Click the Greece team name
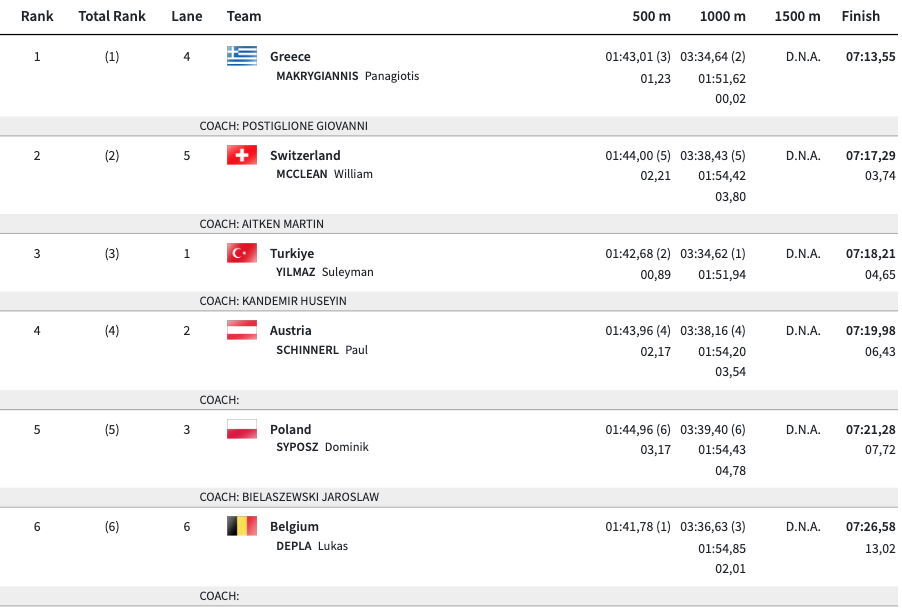 click(x=290, y=57)
